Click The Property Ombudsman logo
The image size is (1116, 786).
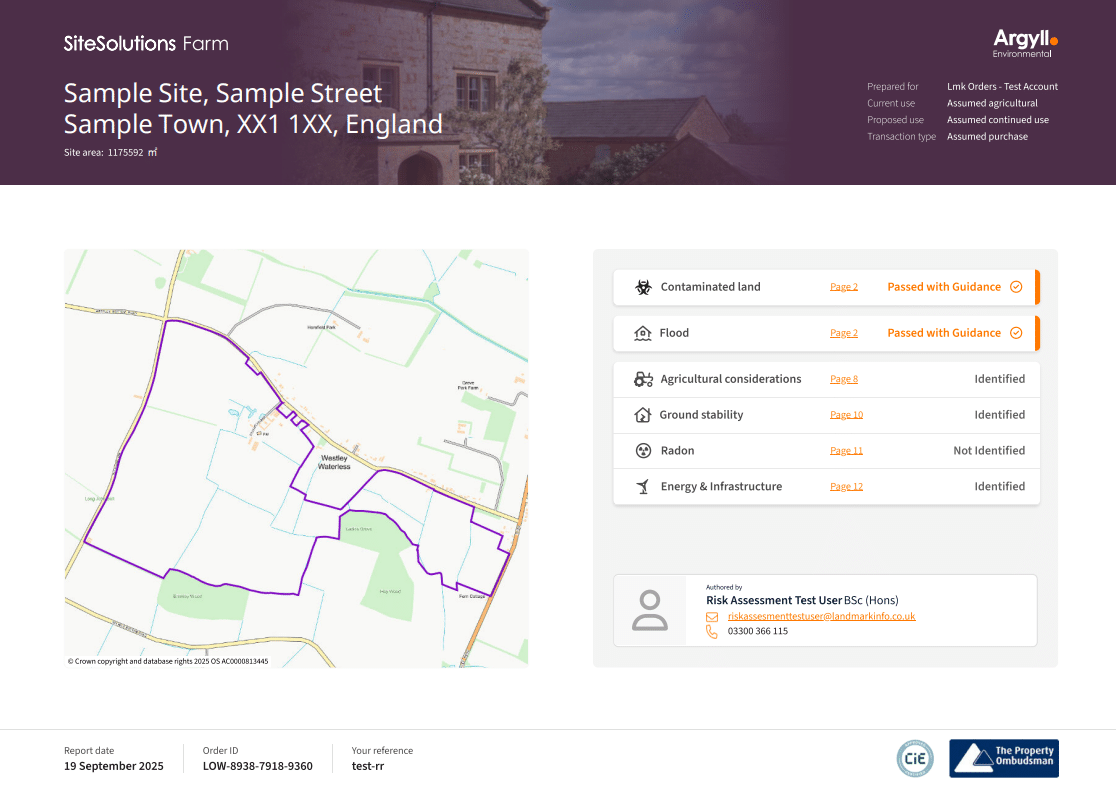tap(1003, 758)
